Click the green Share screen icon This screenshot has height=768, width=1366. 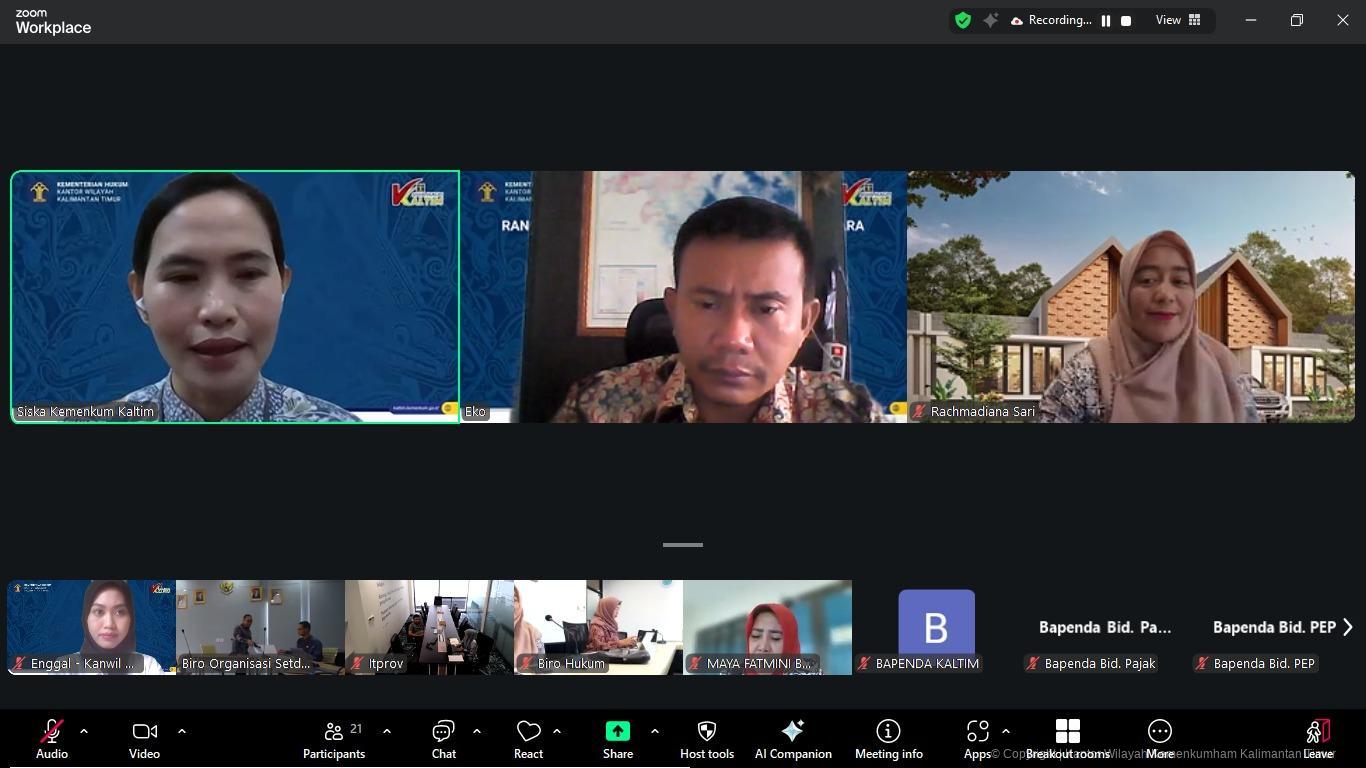coord(617,731)
